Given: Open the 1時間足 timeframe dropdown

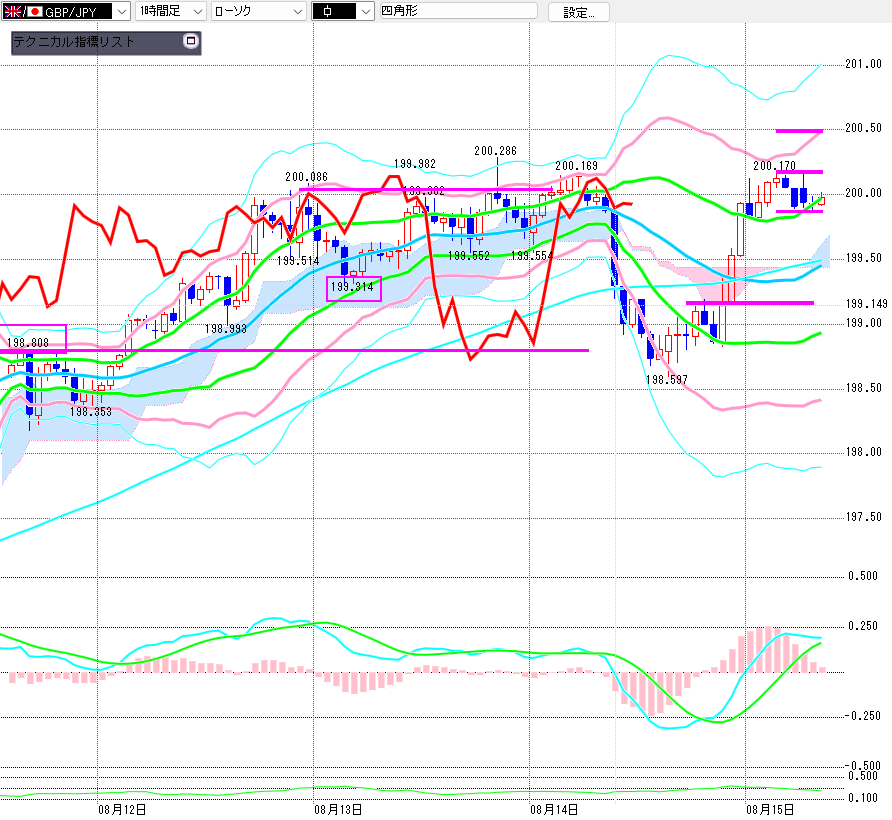Looking at the screenshot, I should point(170,11).
